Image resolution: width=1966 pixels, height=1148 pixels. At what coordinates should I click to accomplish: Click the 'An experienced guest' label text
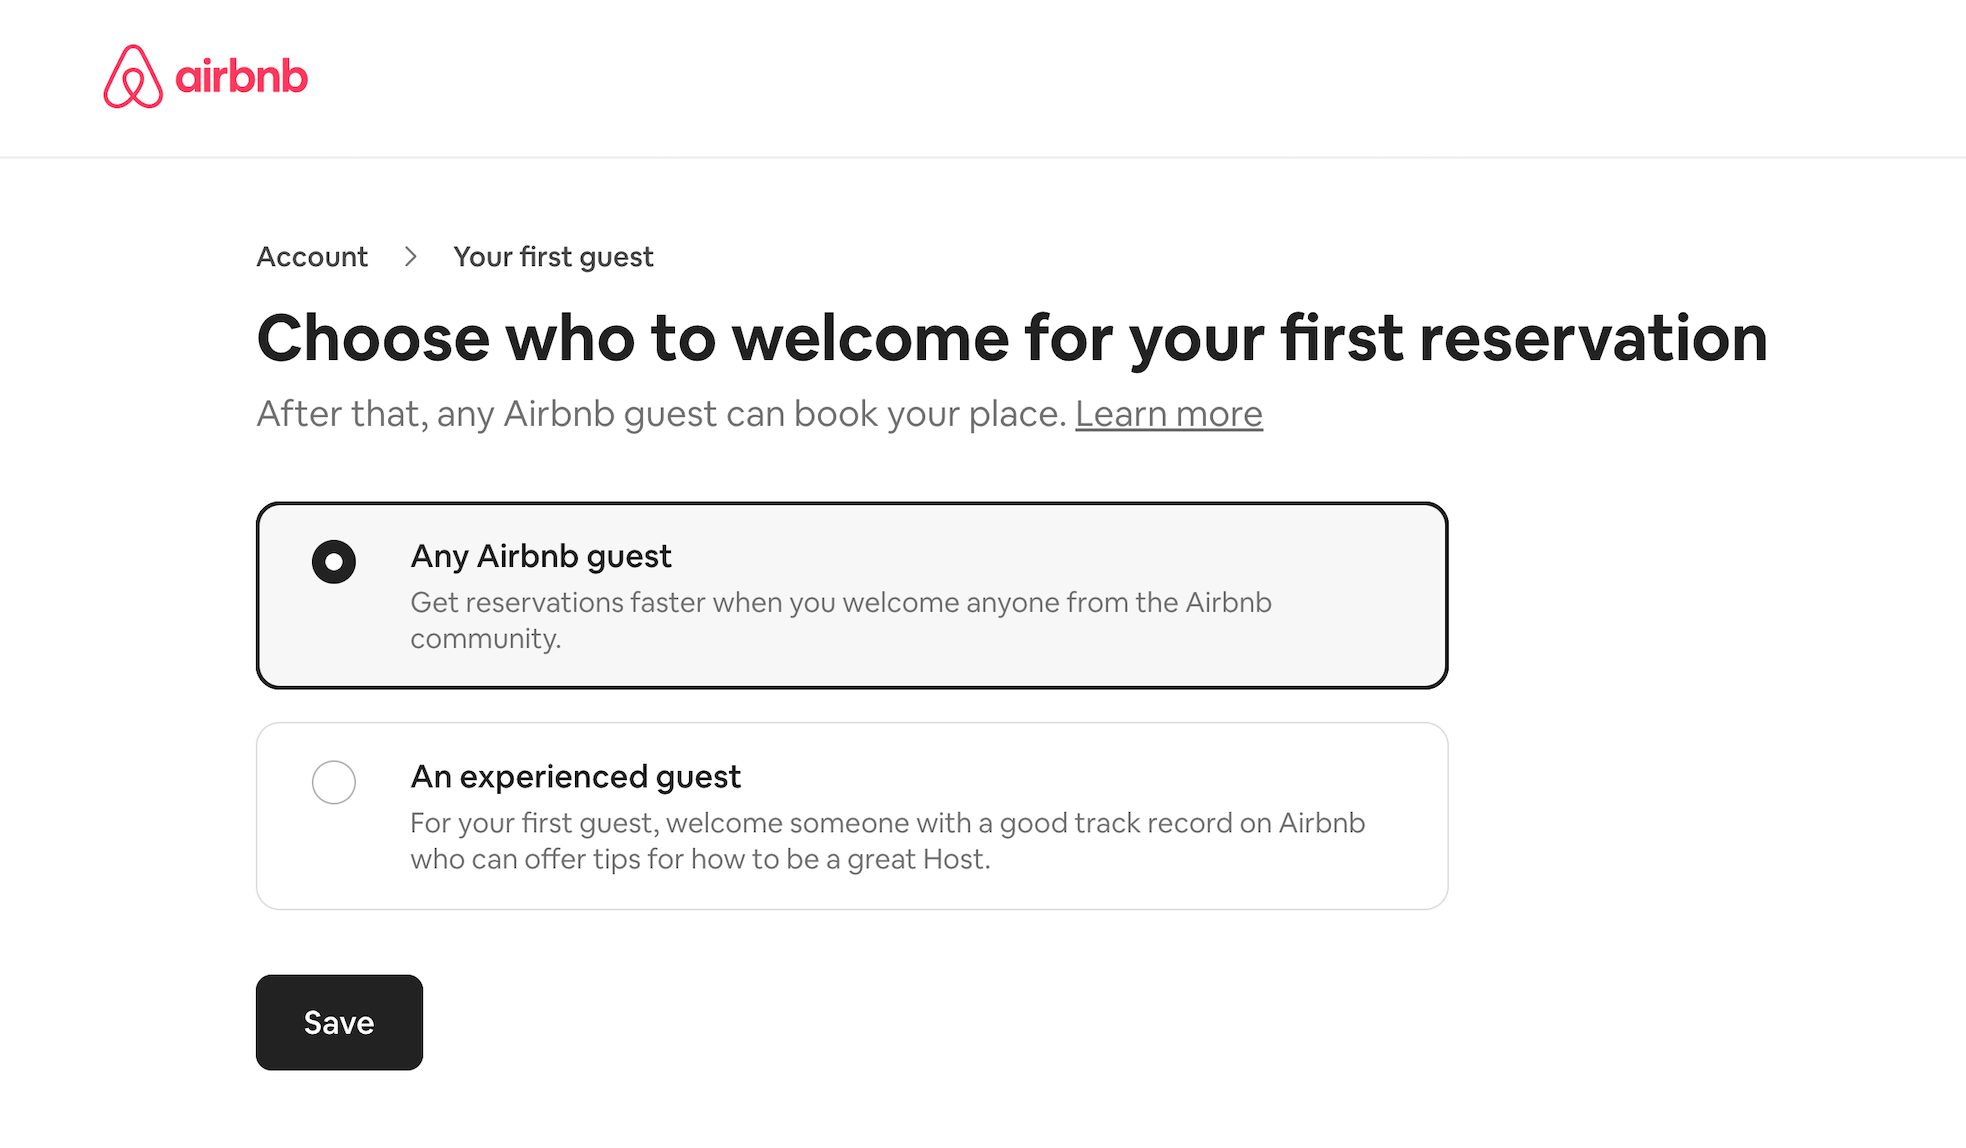[x=576, y=776]
